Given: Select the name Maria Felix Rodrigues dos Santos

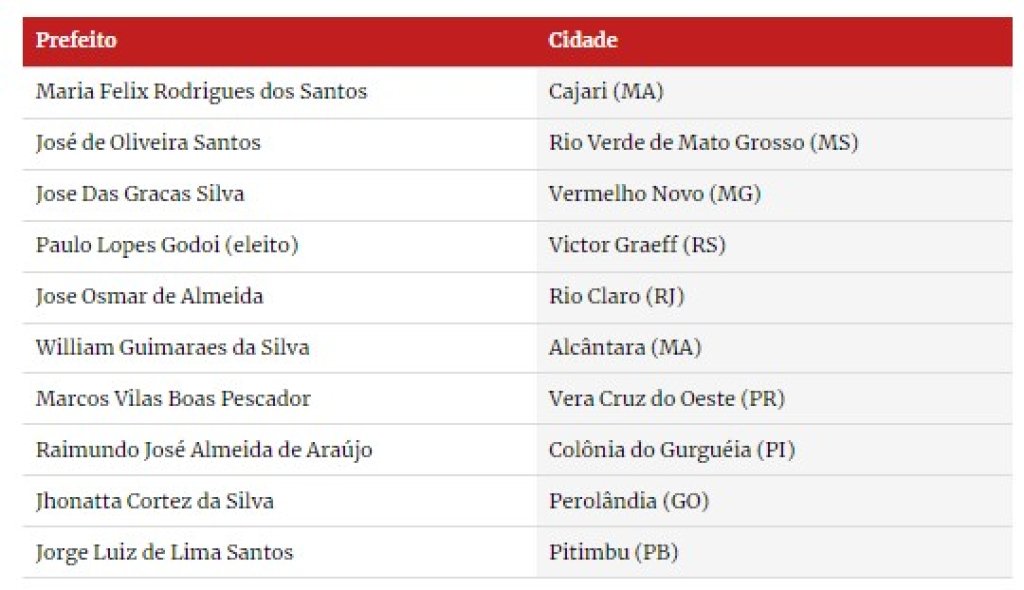Looking at the screenshot, I should tap(201, 91).
